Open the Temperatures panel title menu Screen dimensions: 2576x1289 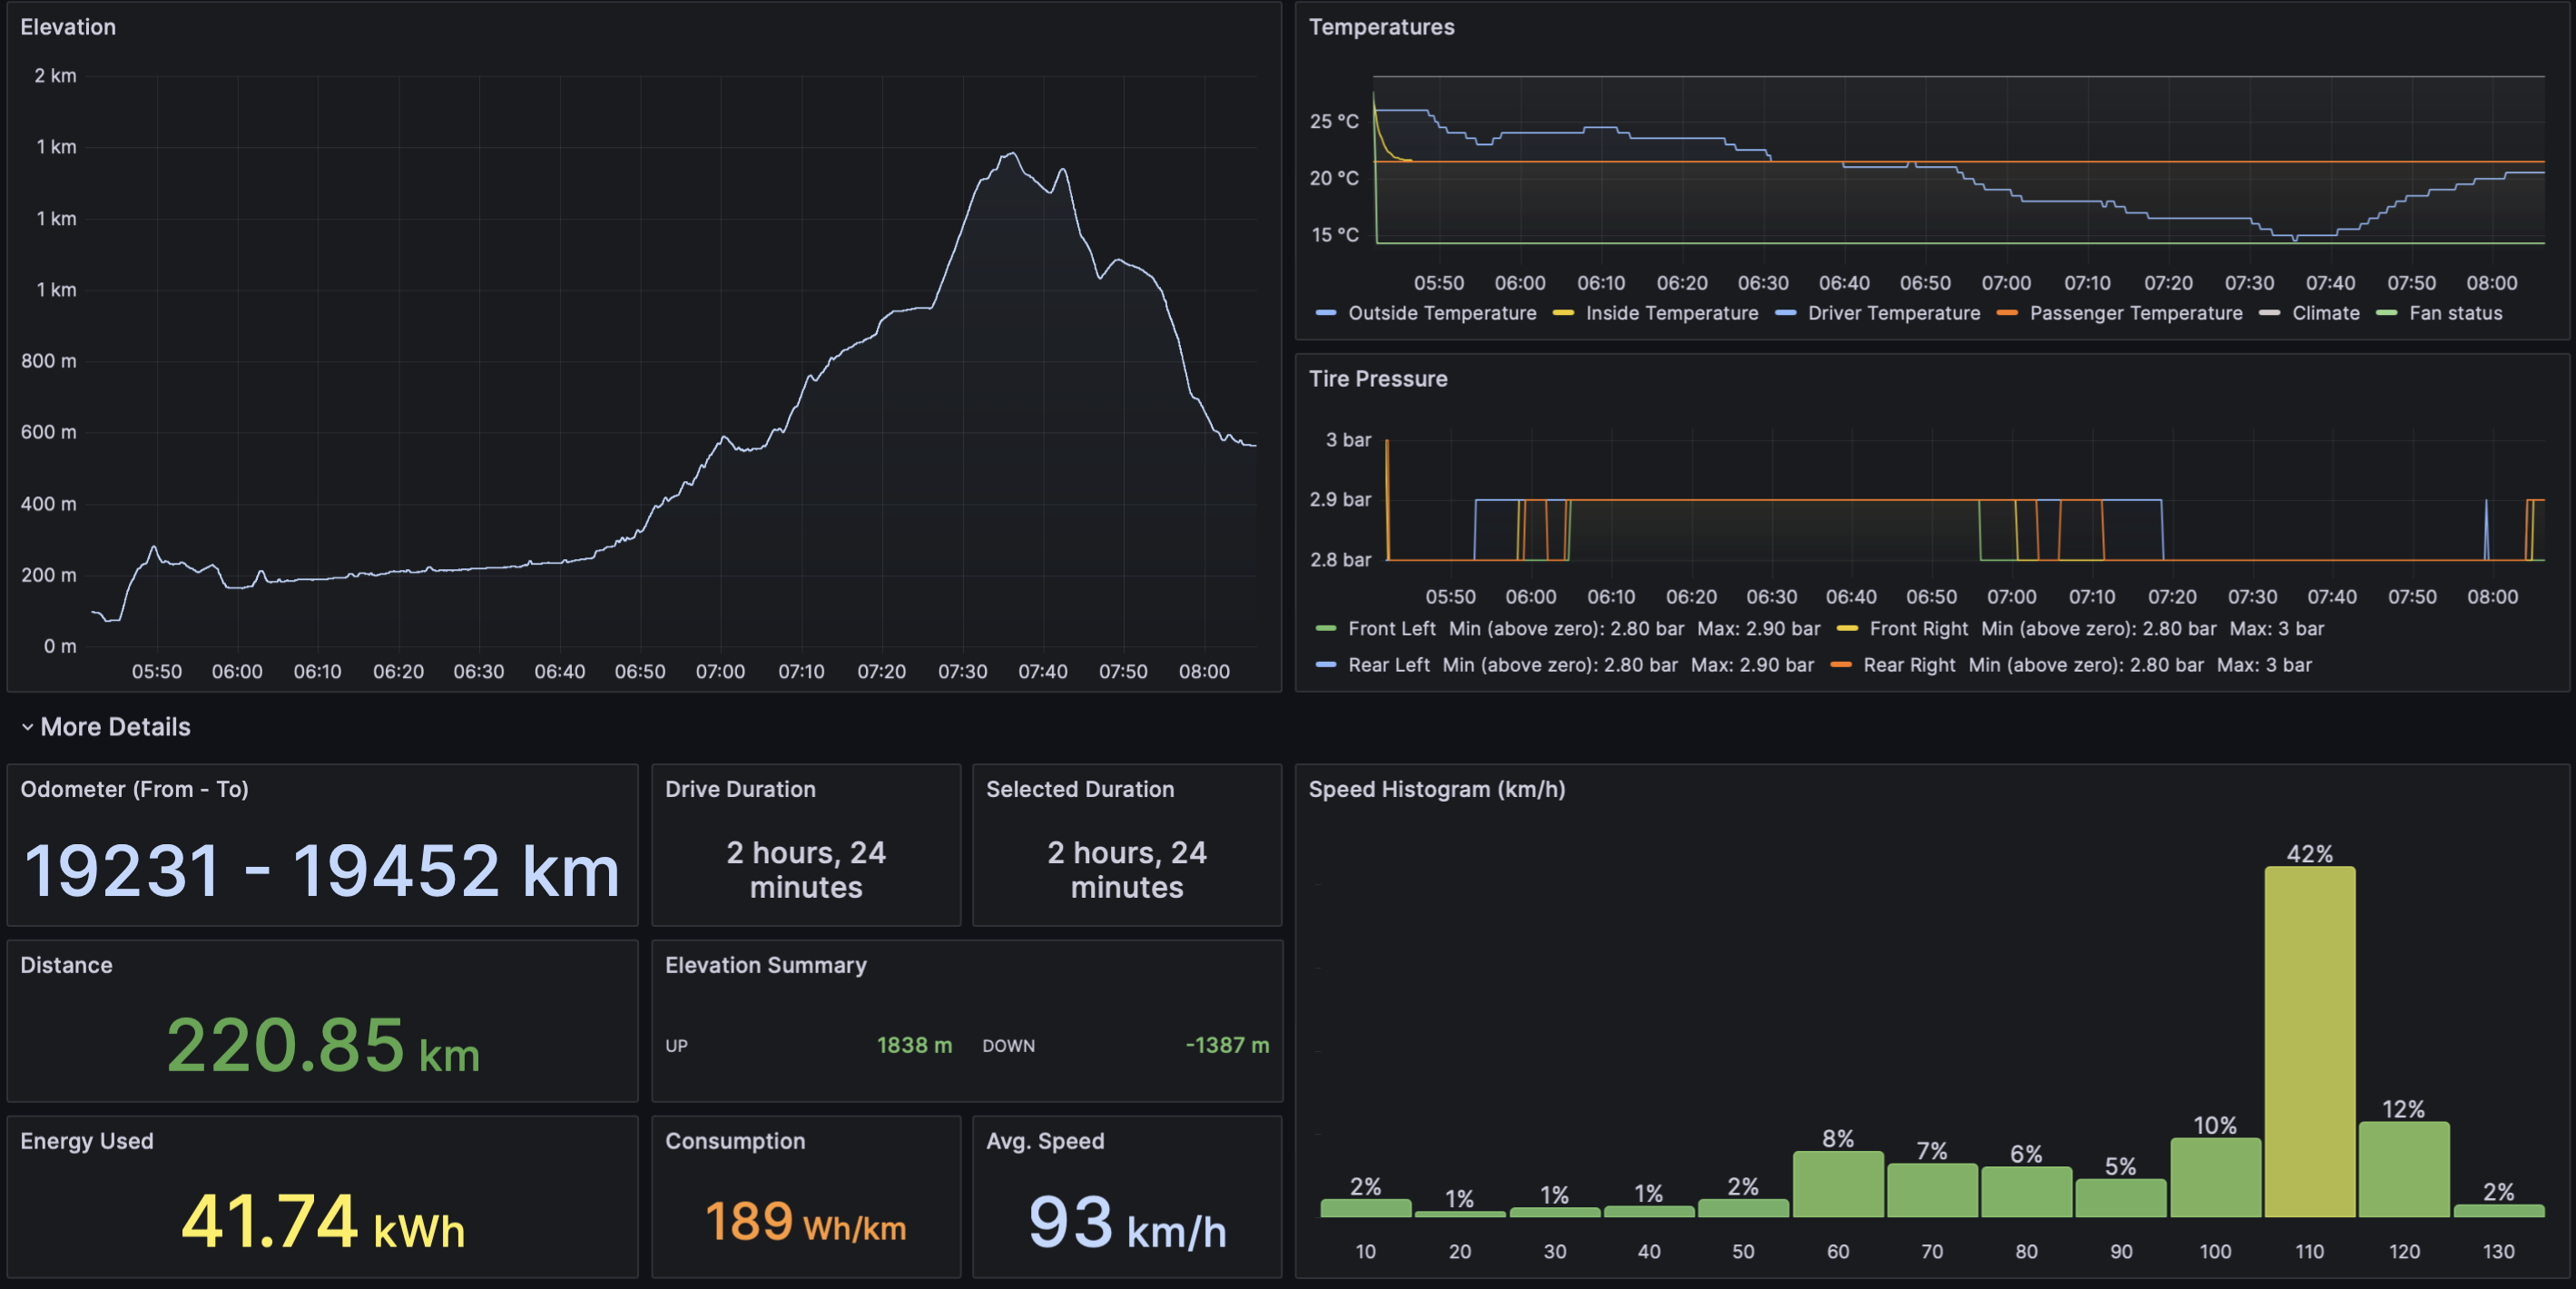tap(1381, 27)
